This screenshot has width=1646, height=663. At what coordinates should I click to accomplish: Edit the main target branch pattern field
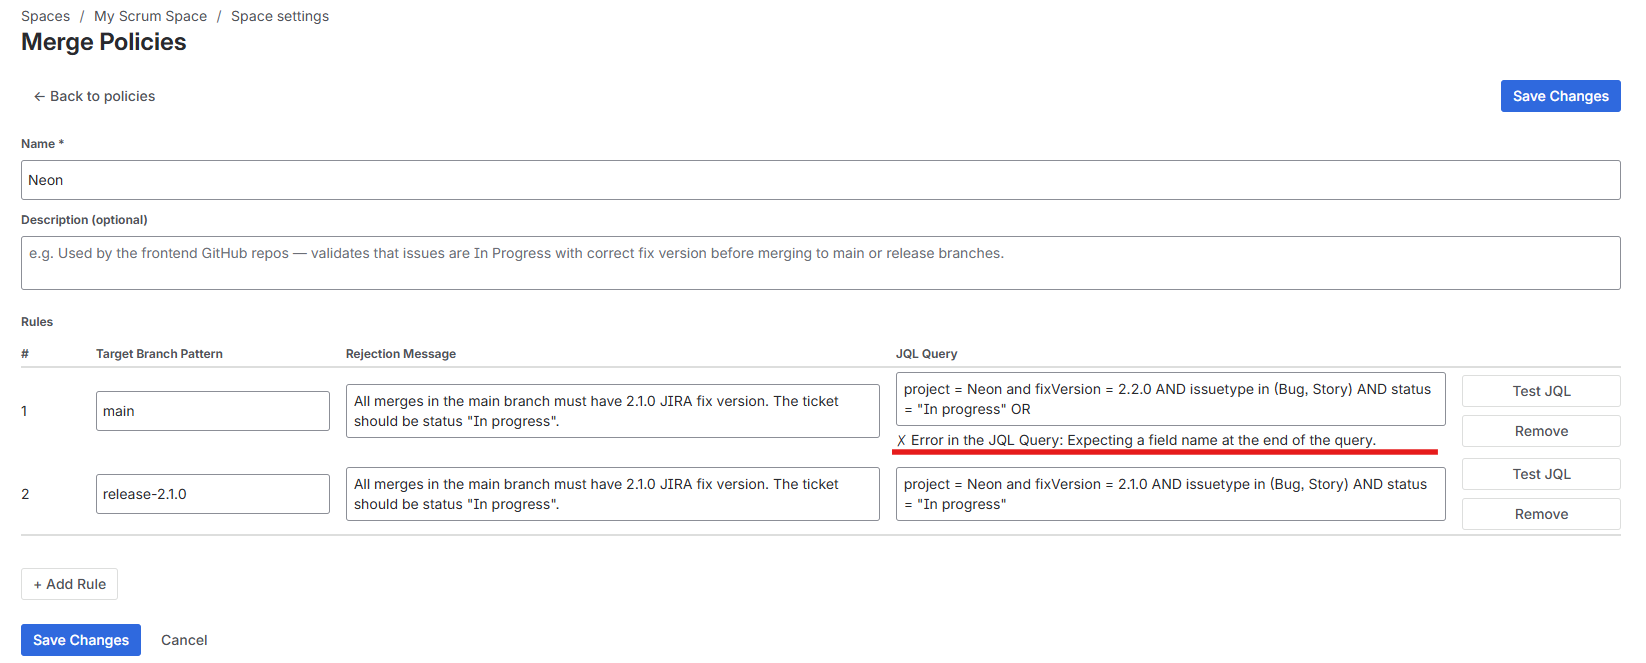click(212, 411)
